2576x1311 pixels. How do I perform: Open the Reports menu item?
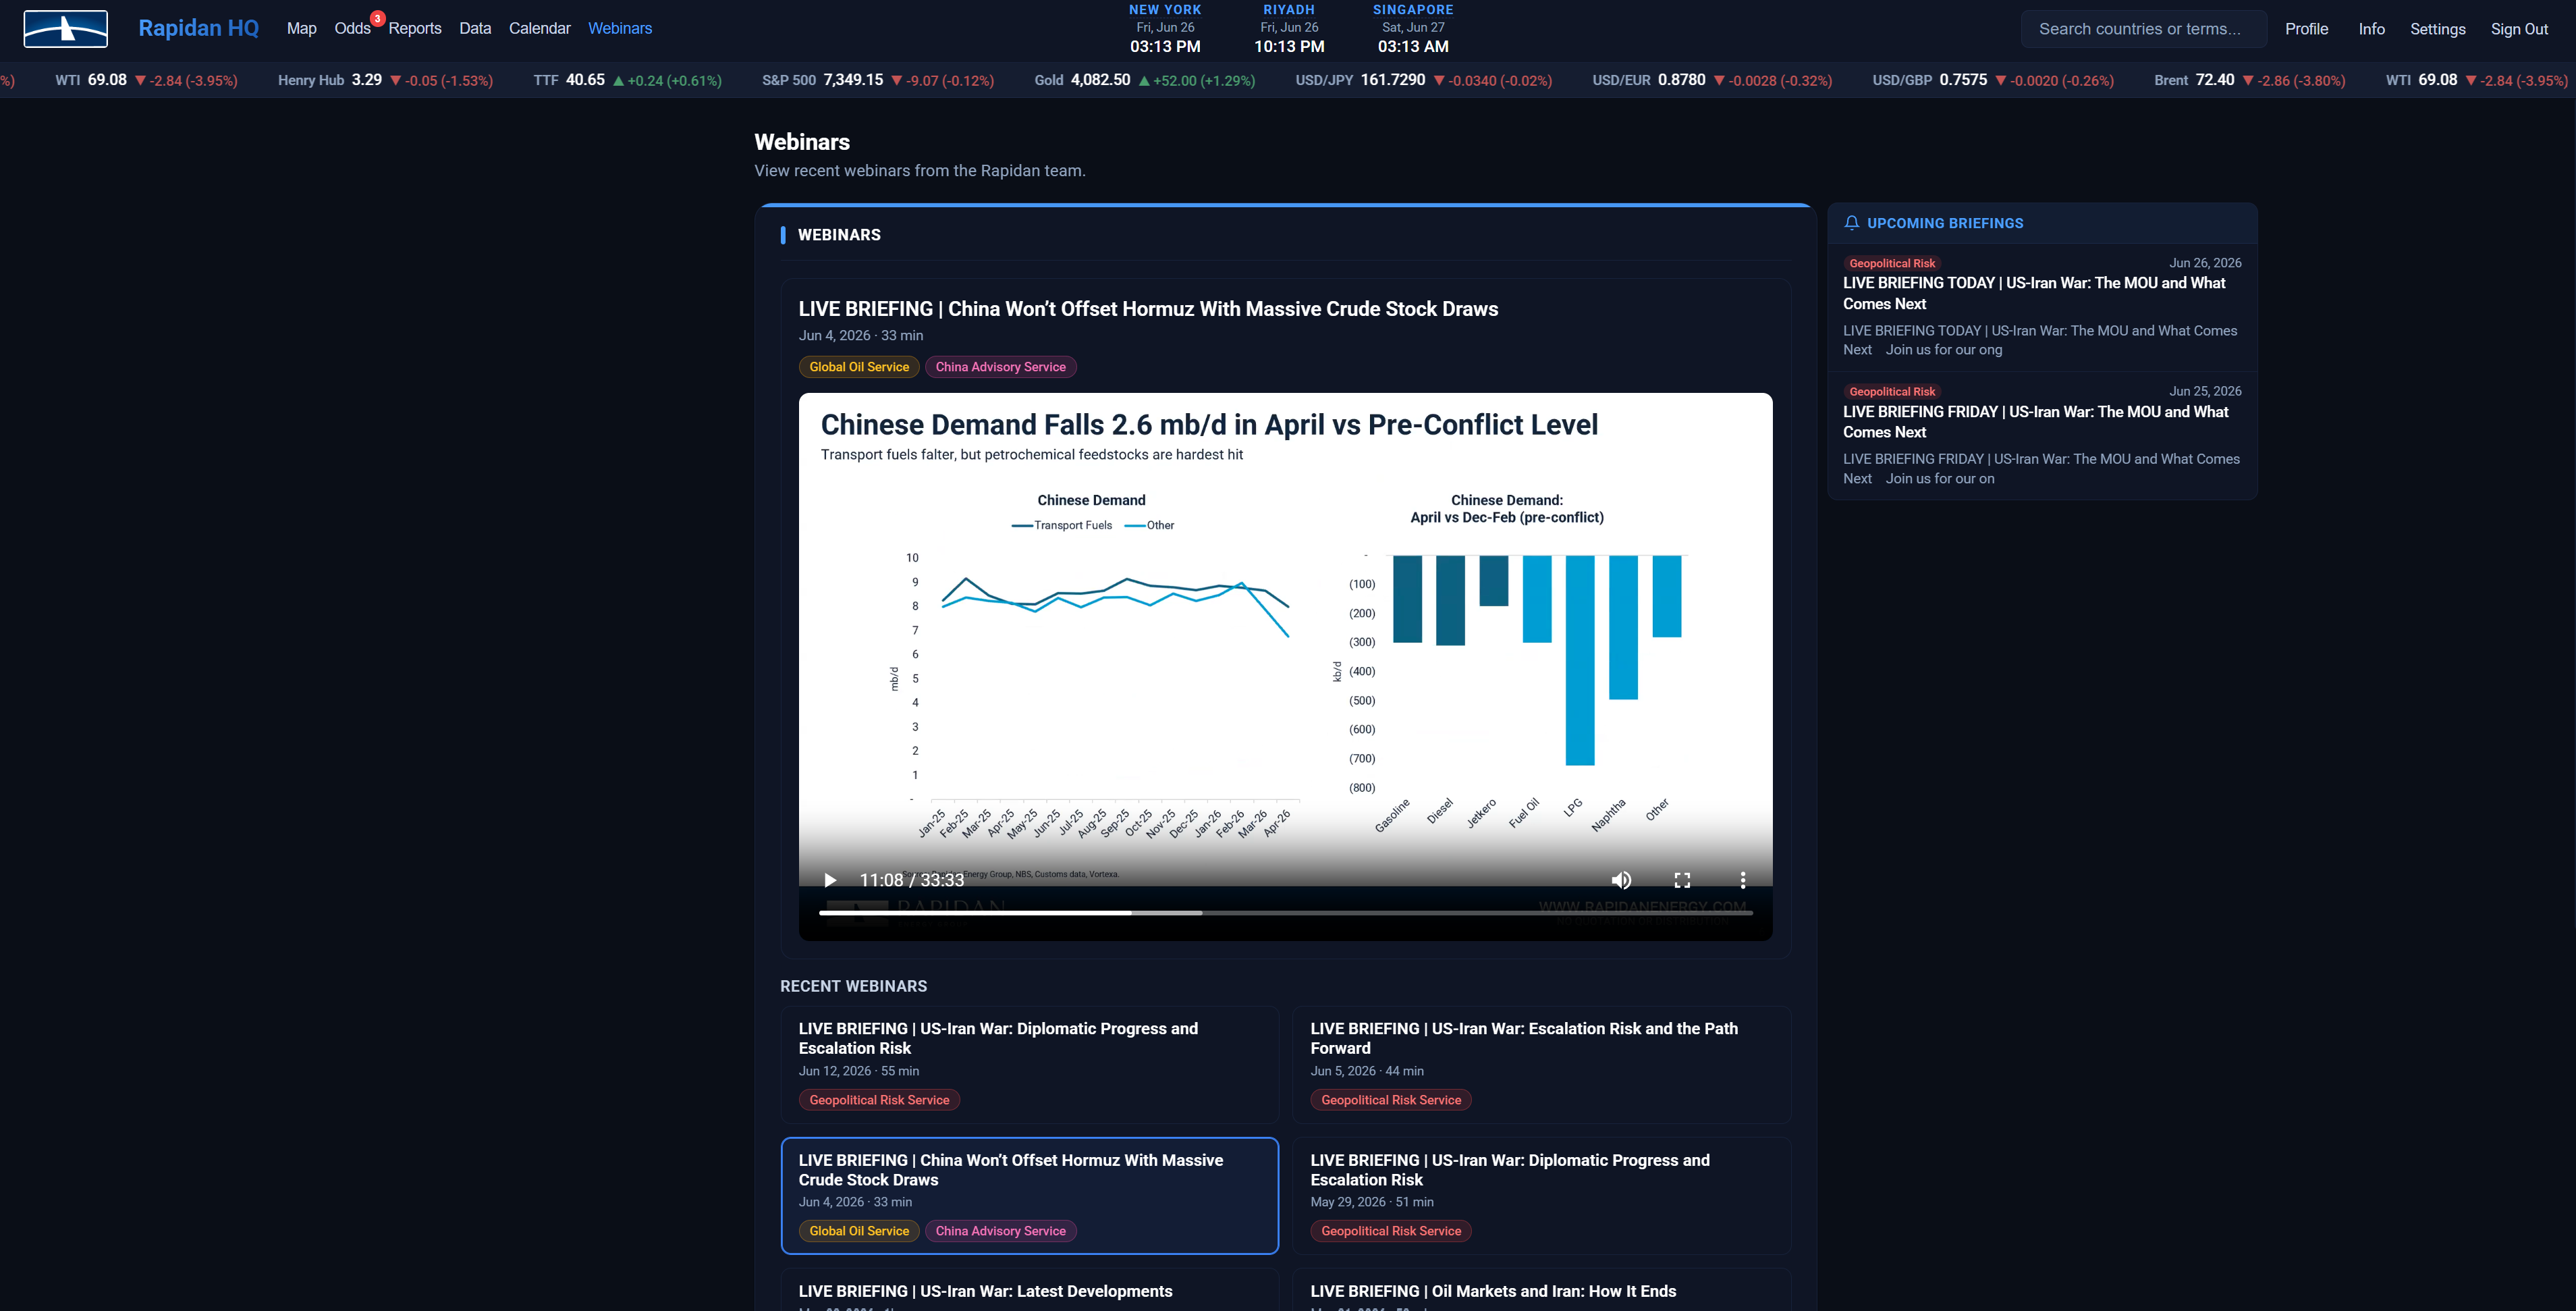pyautogui.click(x=415, y=29)
